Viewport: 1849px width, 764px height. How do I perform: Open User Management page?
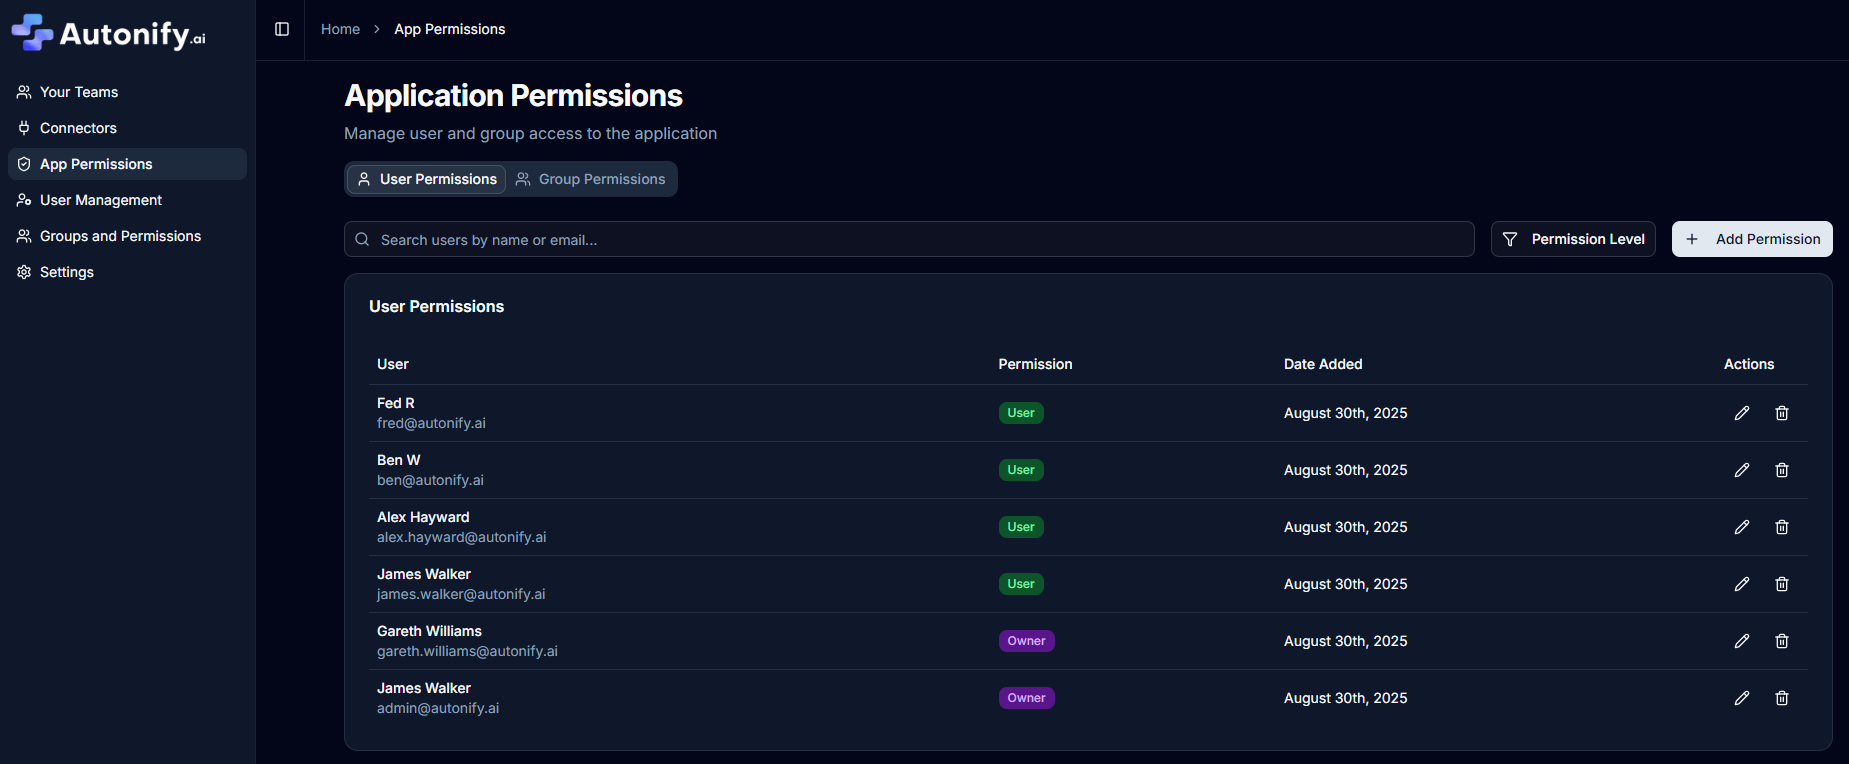pos(127,200)
